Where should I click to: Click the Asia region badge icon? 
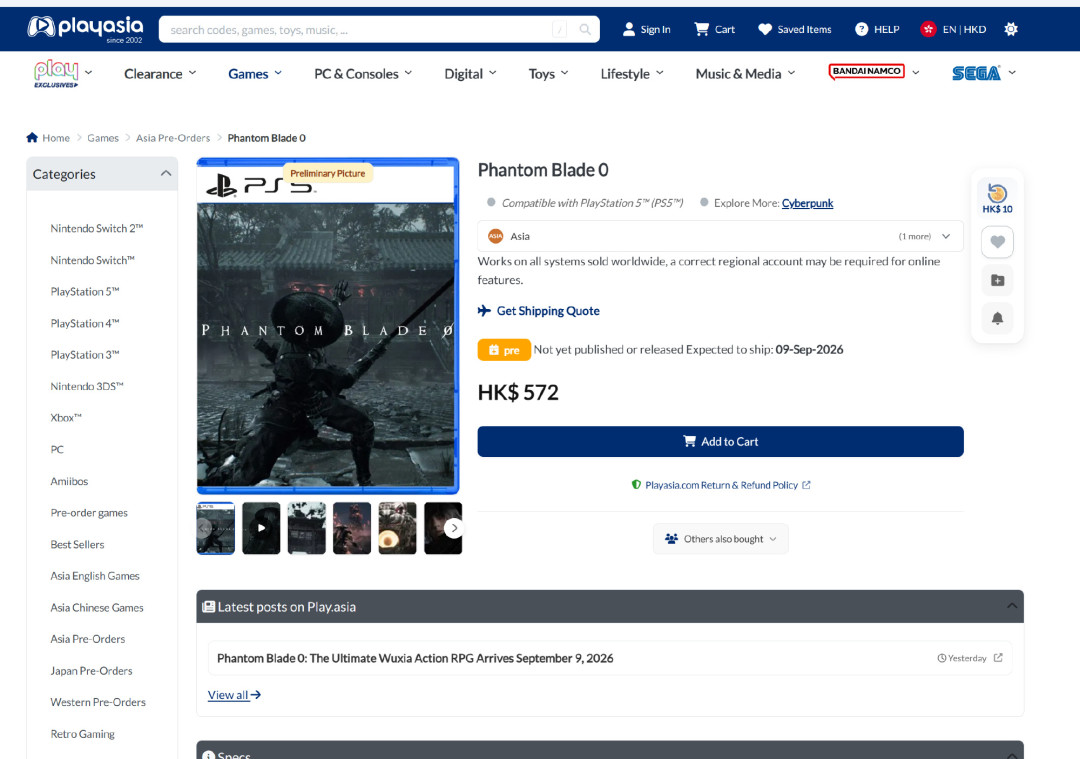(495, 236)
